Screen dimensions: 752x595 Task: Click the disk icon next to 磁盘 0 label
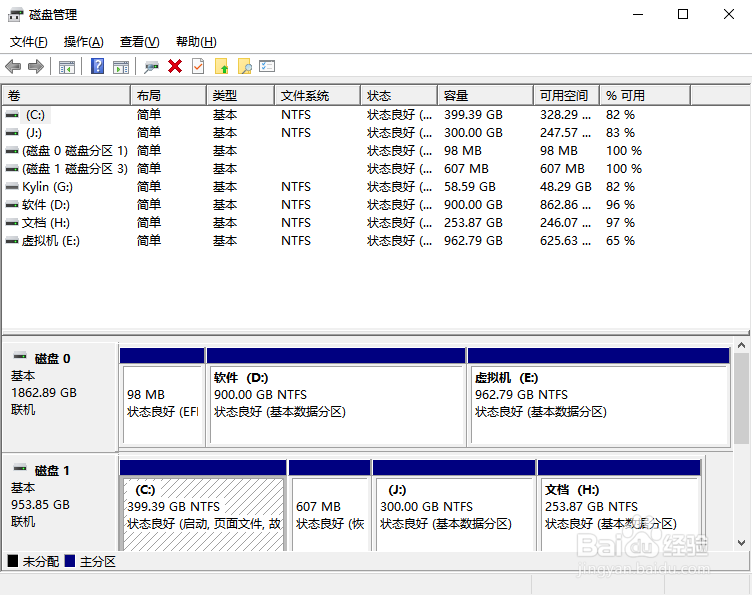20,356
